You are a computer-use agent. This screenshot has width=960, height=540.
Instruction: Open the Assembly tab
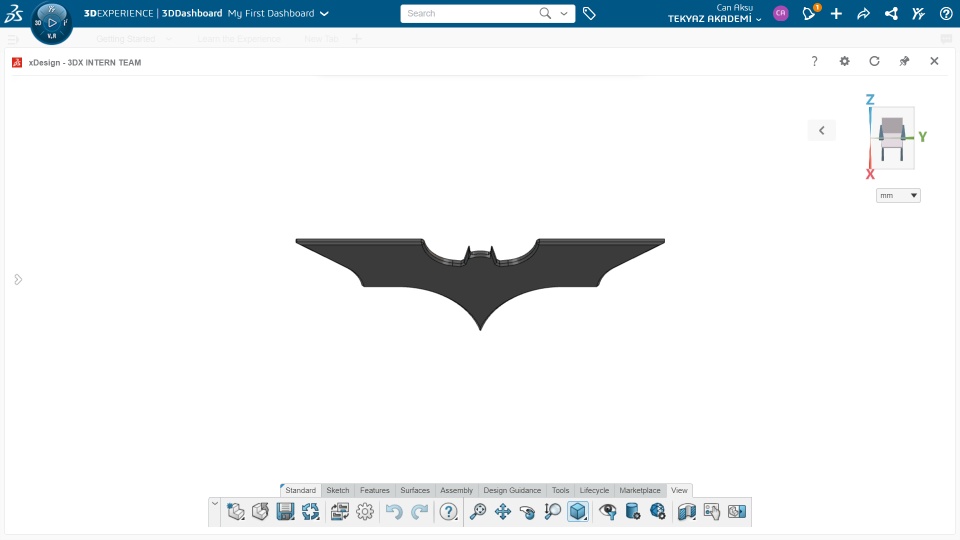point(456,490)
